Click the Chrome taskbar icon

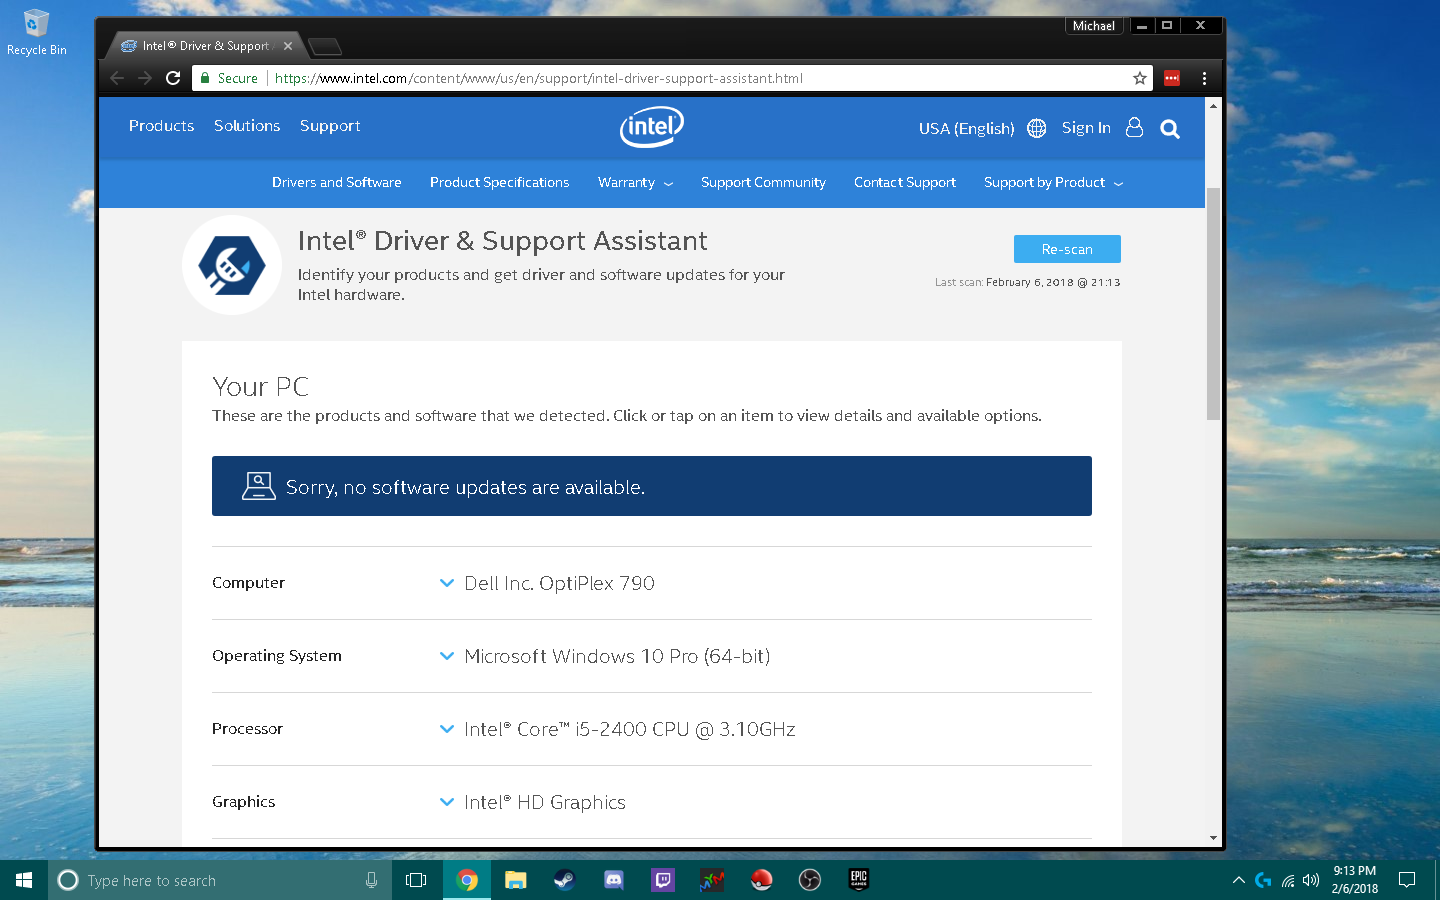click(x=467, y=880)
